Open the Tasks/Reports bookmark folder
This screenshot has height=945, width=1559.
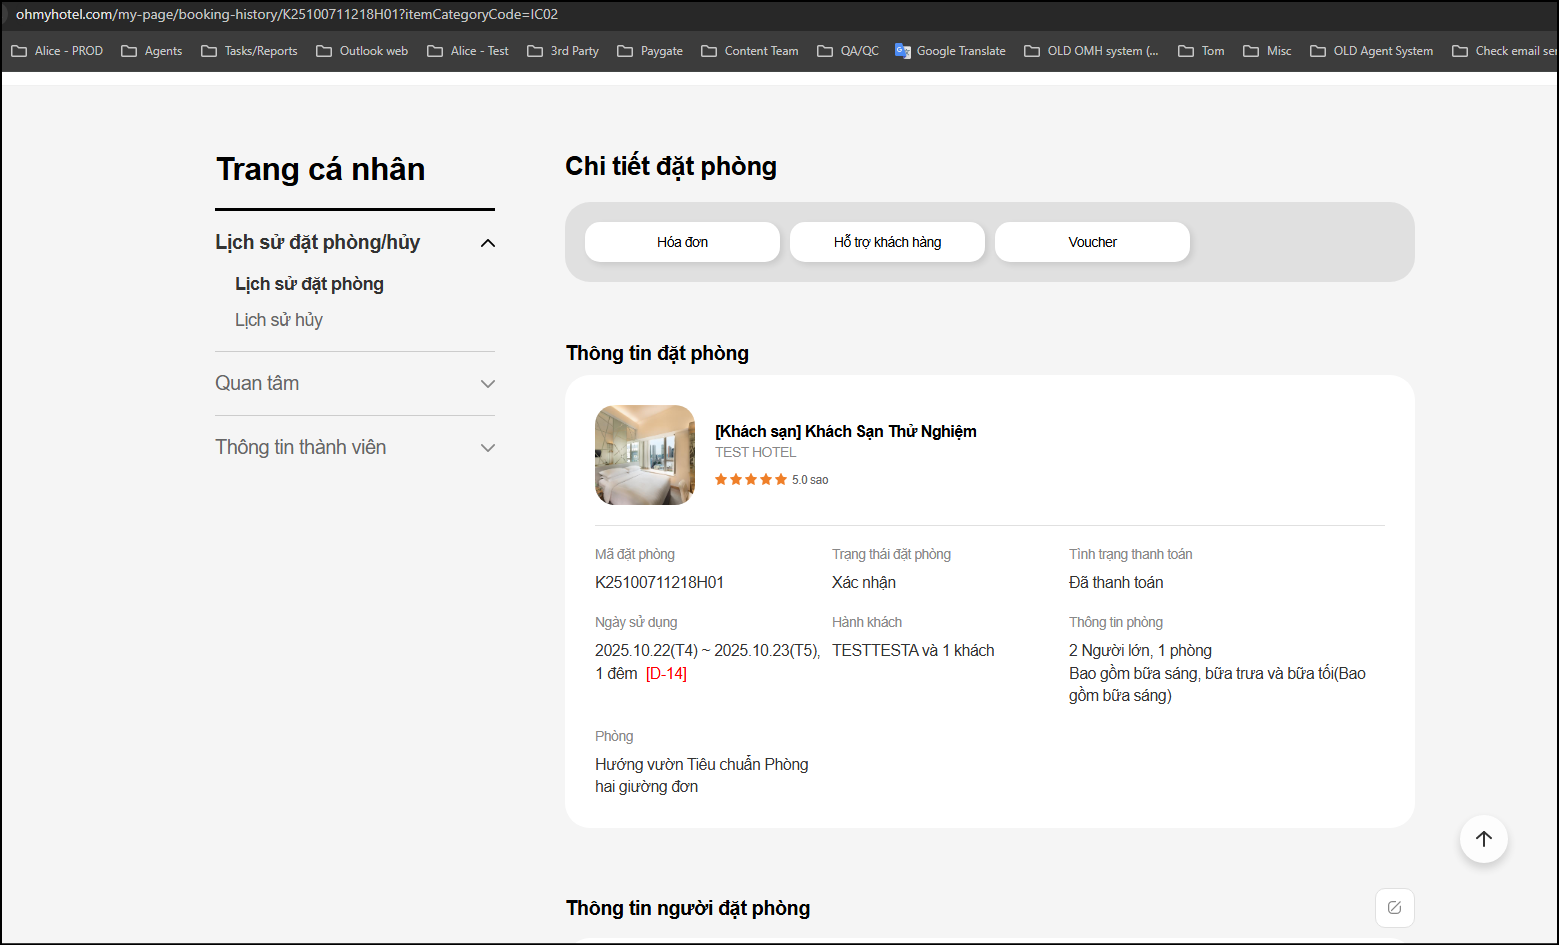(250, 51)
